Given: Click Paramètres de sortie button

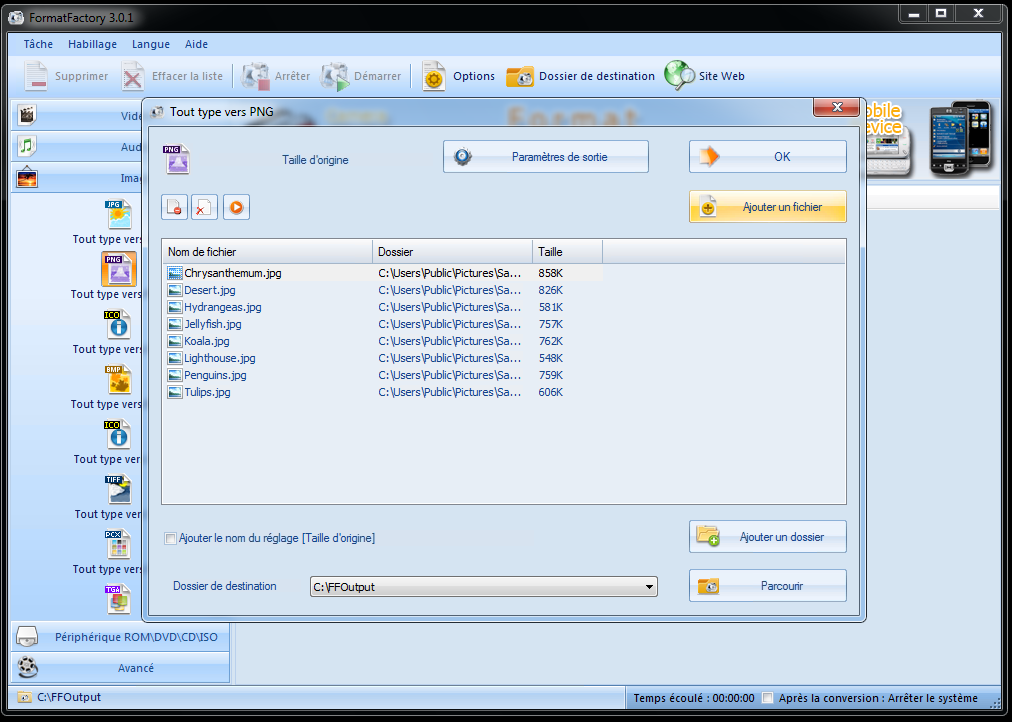Looking at the screenshot, I should [x=546, y=157].
